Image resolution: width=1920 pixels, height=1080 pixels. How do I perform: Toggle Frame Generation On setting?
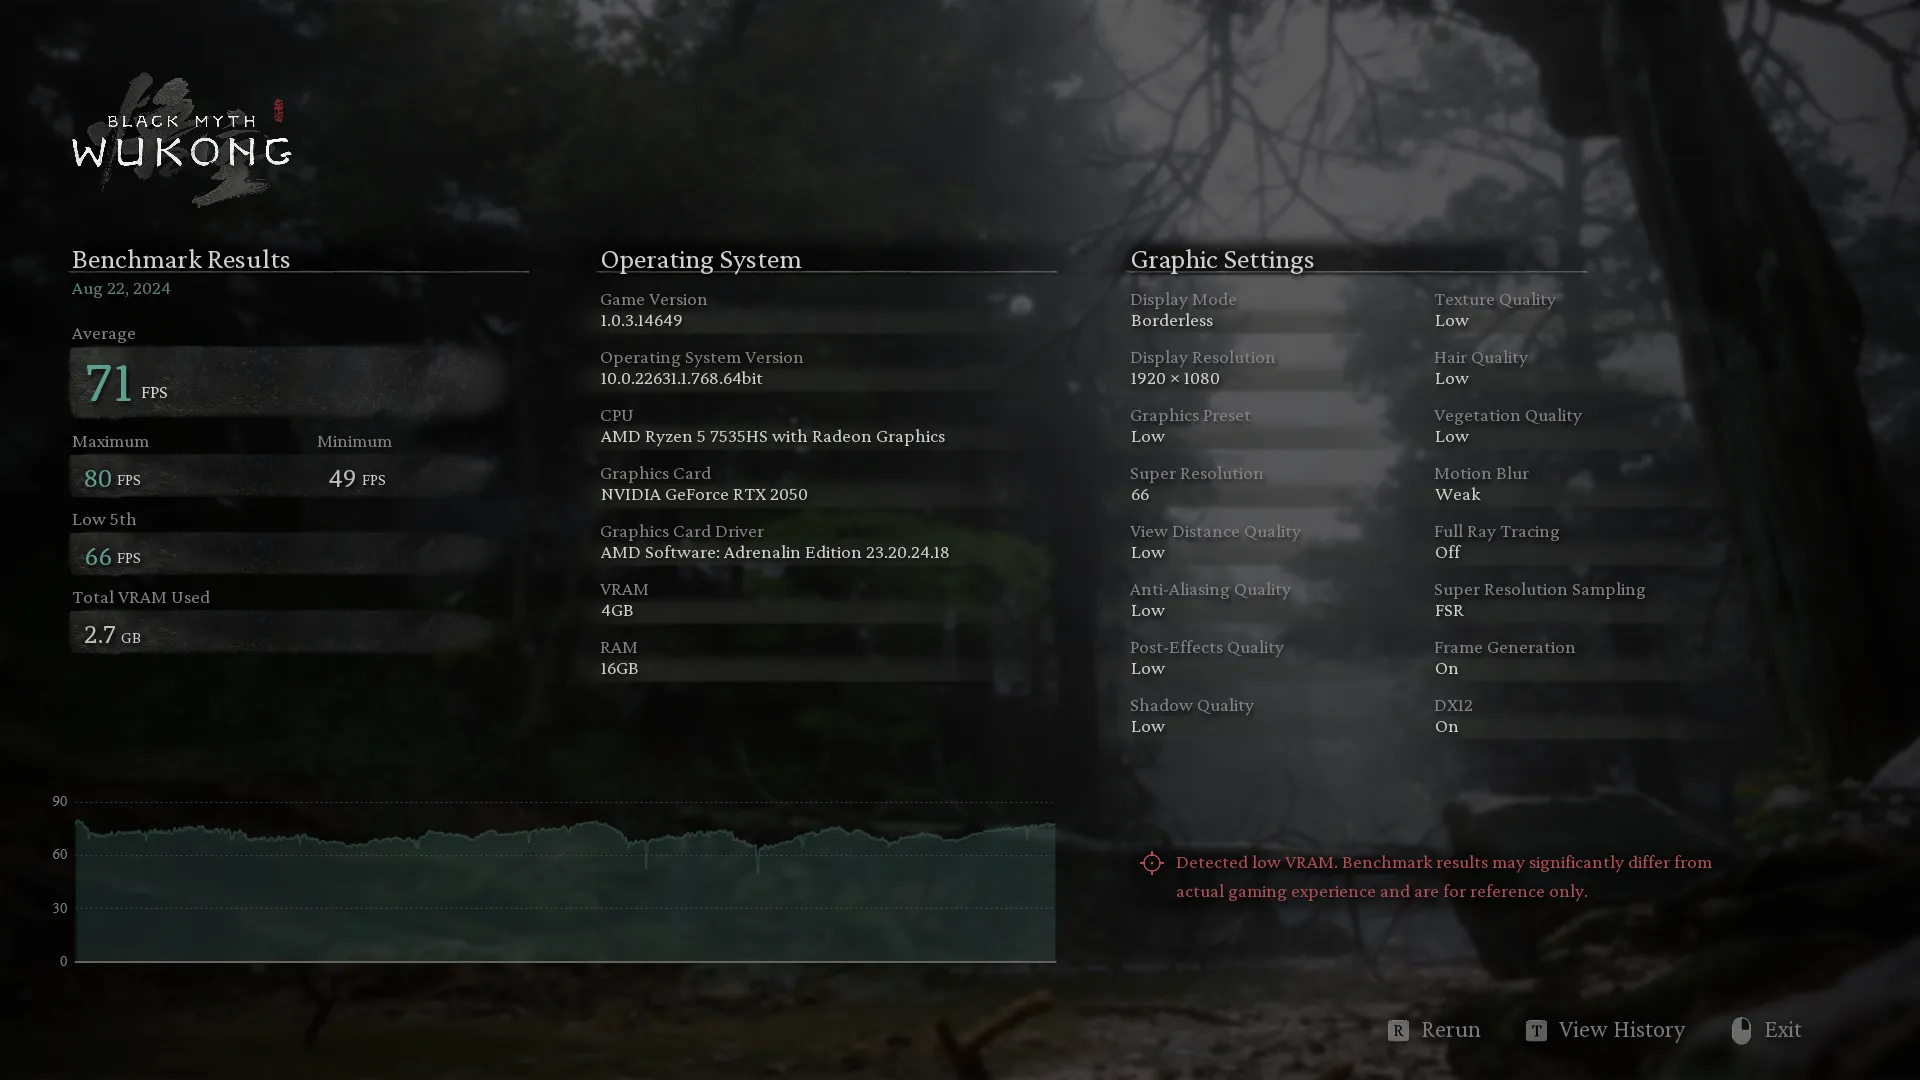1447,667
